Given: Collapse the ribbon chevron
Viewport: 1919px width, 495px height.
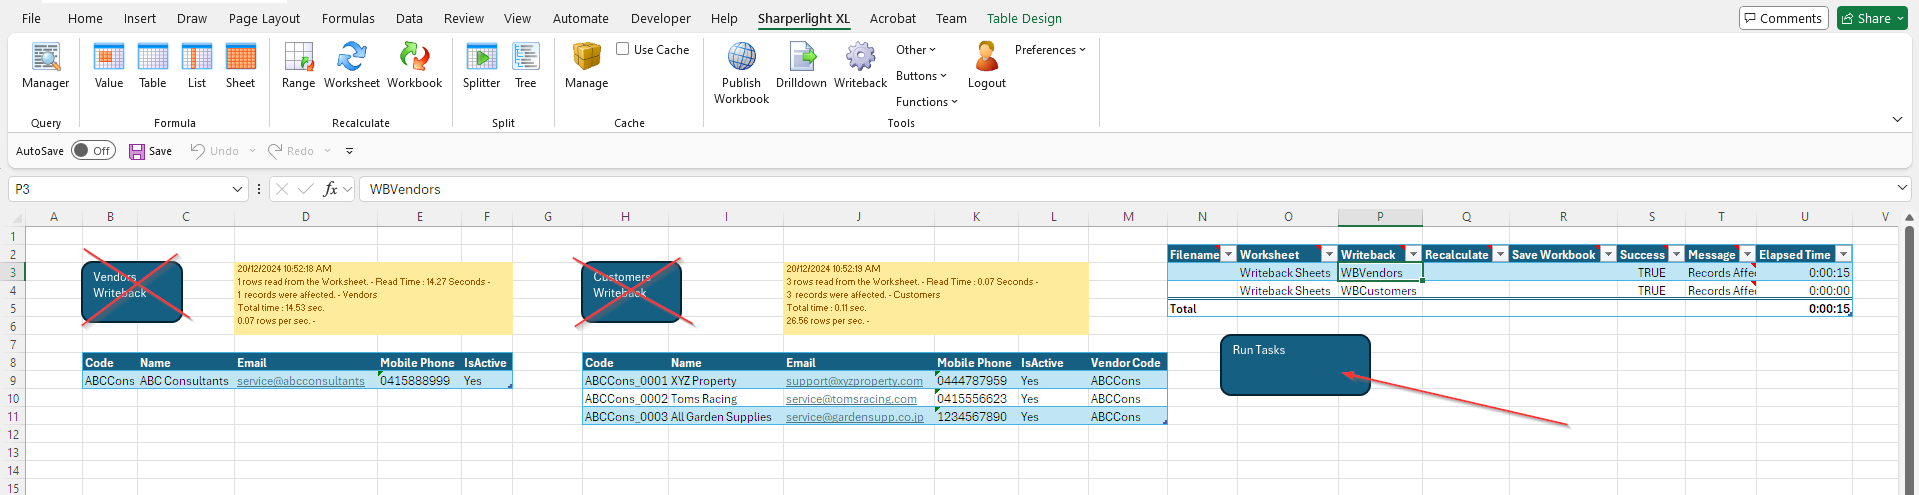Looking at the screenshot, I should coord(1897,120).
